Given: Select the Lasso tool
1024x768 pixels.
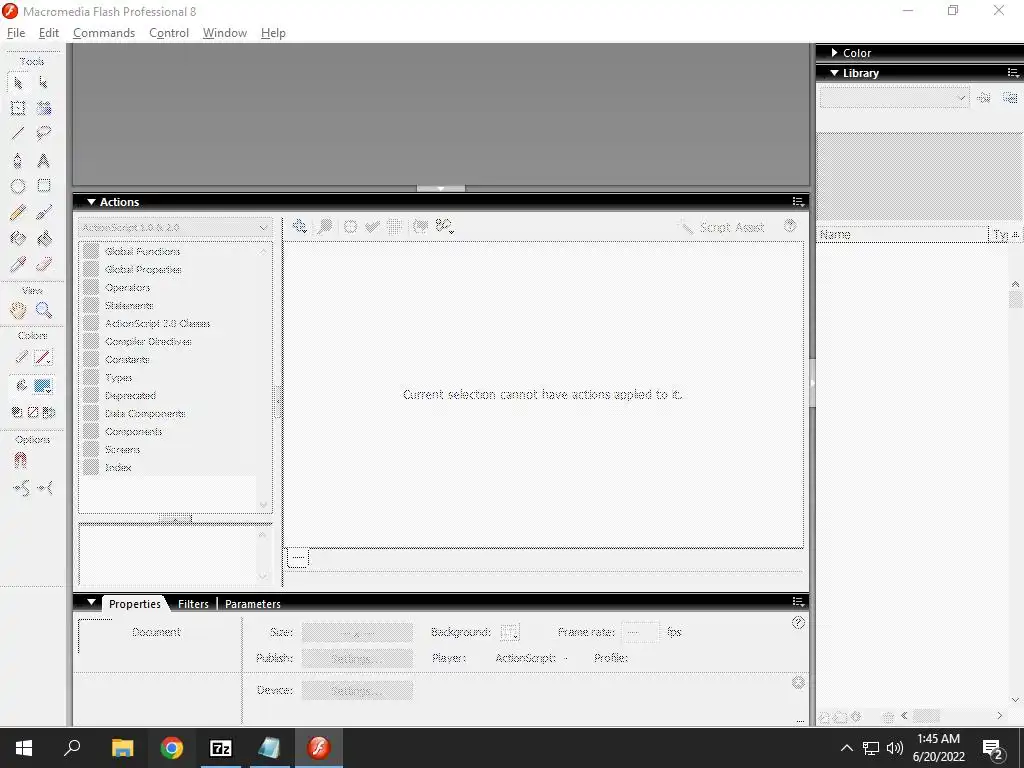Looking at the screenshot, I should pyautogui.click(x=43, y=134).
